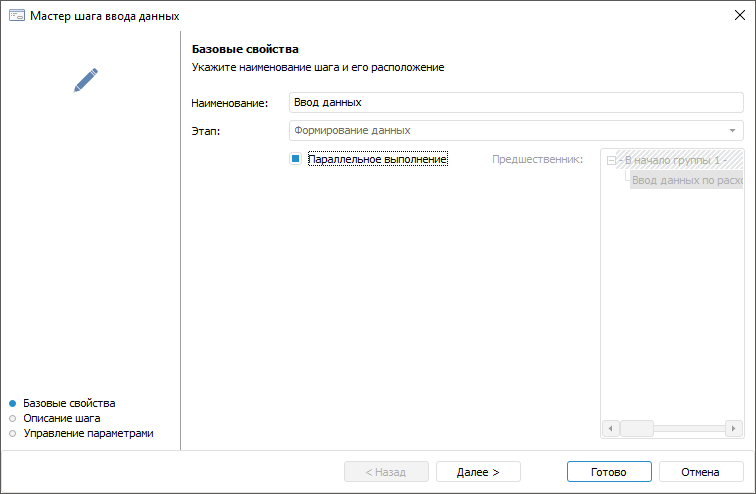
Task: Click the horizontal scrollbar thumb of the predecessor tree
Action: (637, 428)
